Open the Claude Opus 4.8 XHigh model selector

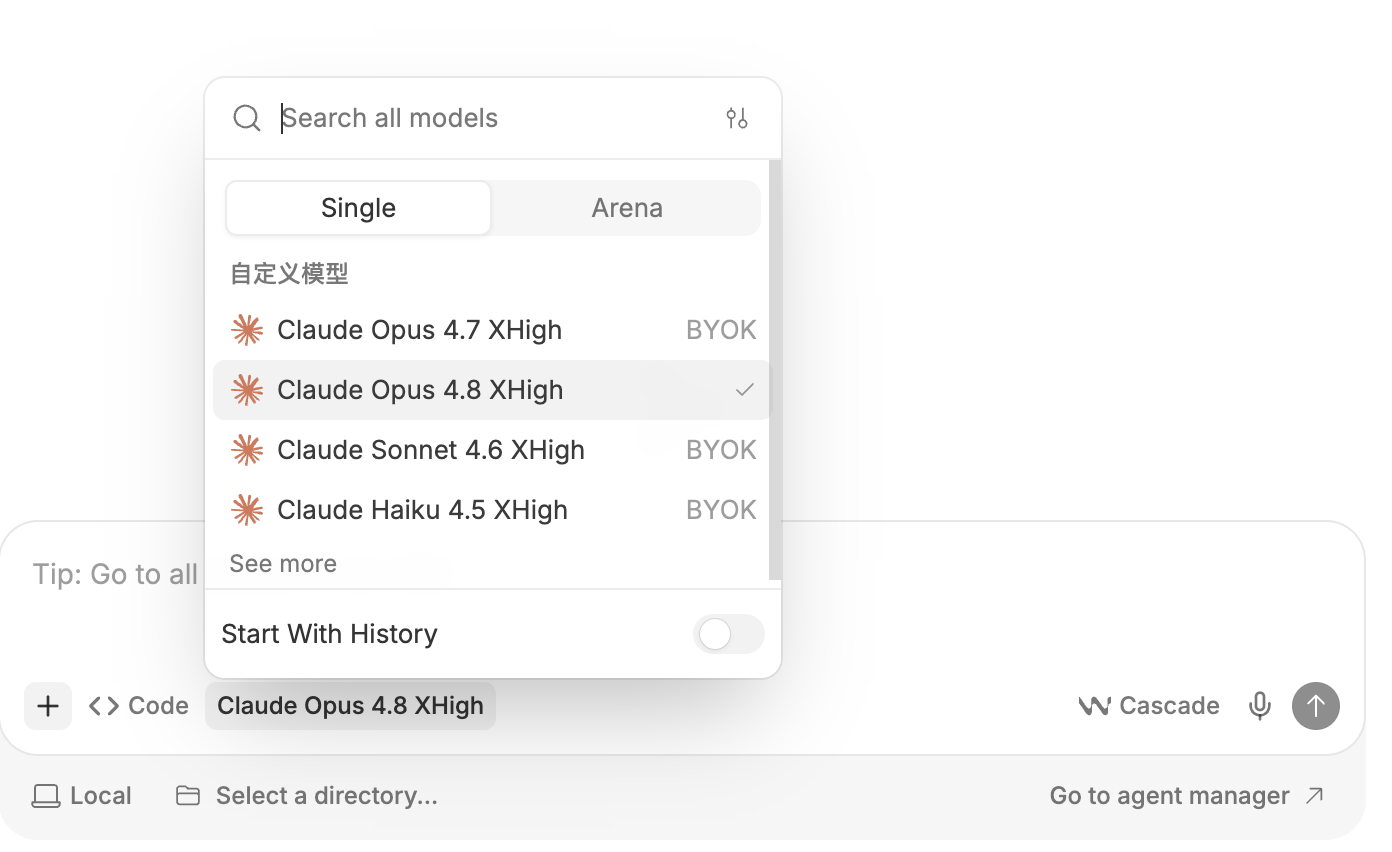350,706
